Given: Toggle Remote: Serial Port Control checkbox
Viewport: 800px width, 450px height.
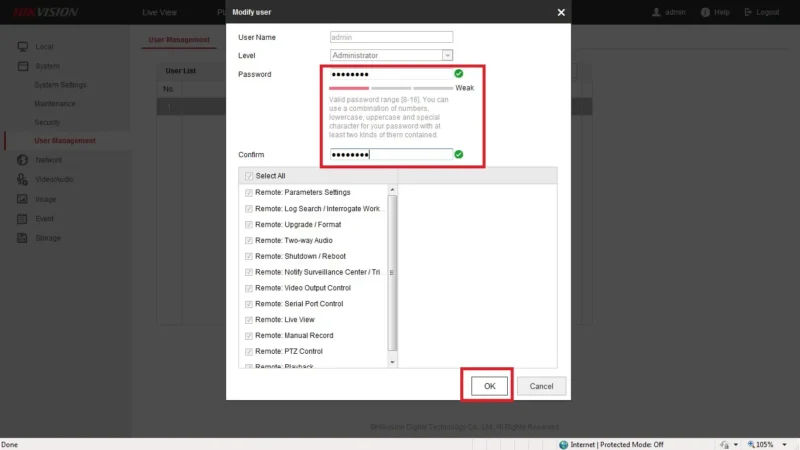Looking at the screenshot, I should (248, 304).
